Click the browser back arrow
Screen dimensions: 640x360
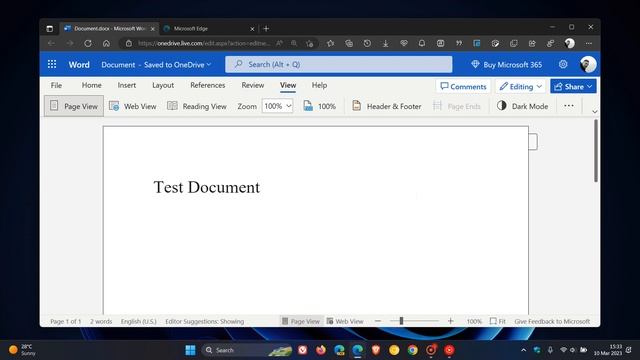(51, 43)
